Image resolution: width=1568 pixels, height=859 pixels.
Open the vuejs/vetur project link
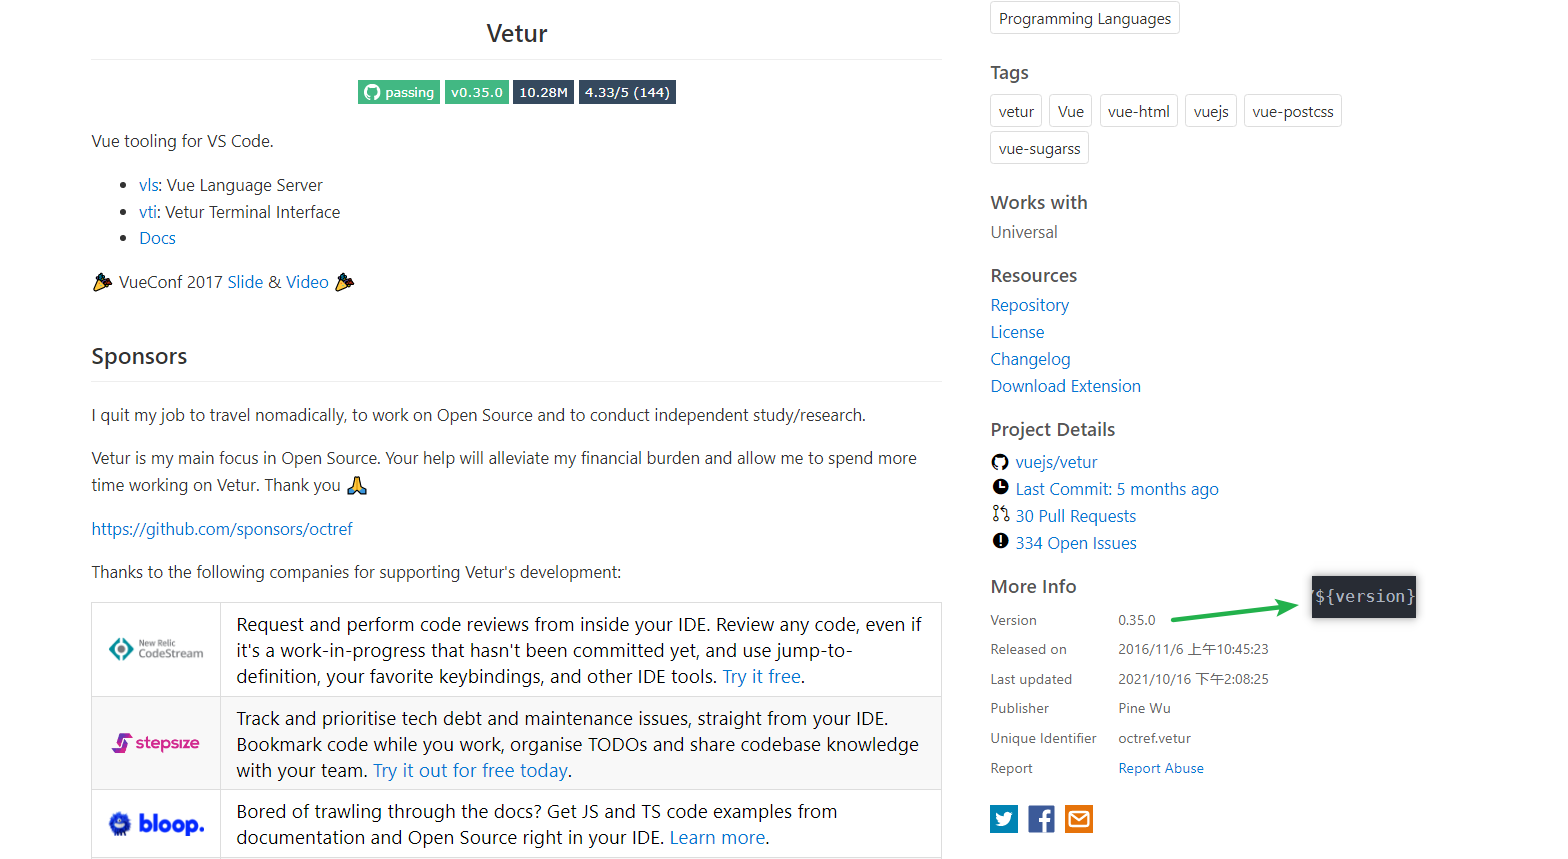click(1056, 462)
